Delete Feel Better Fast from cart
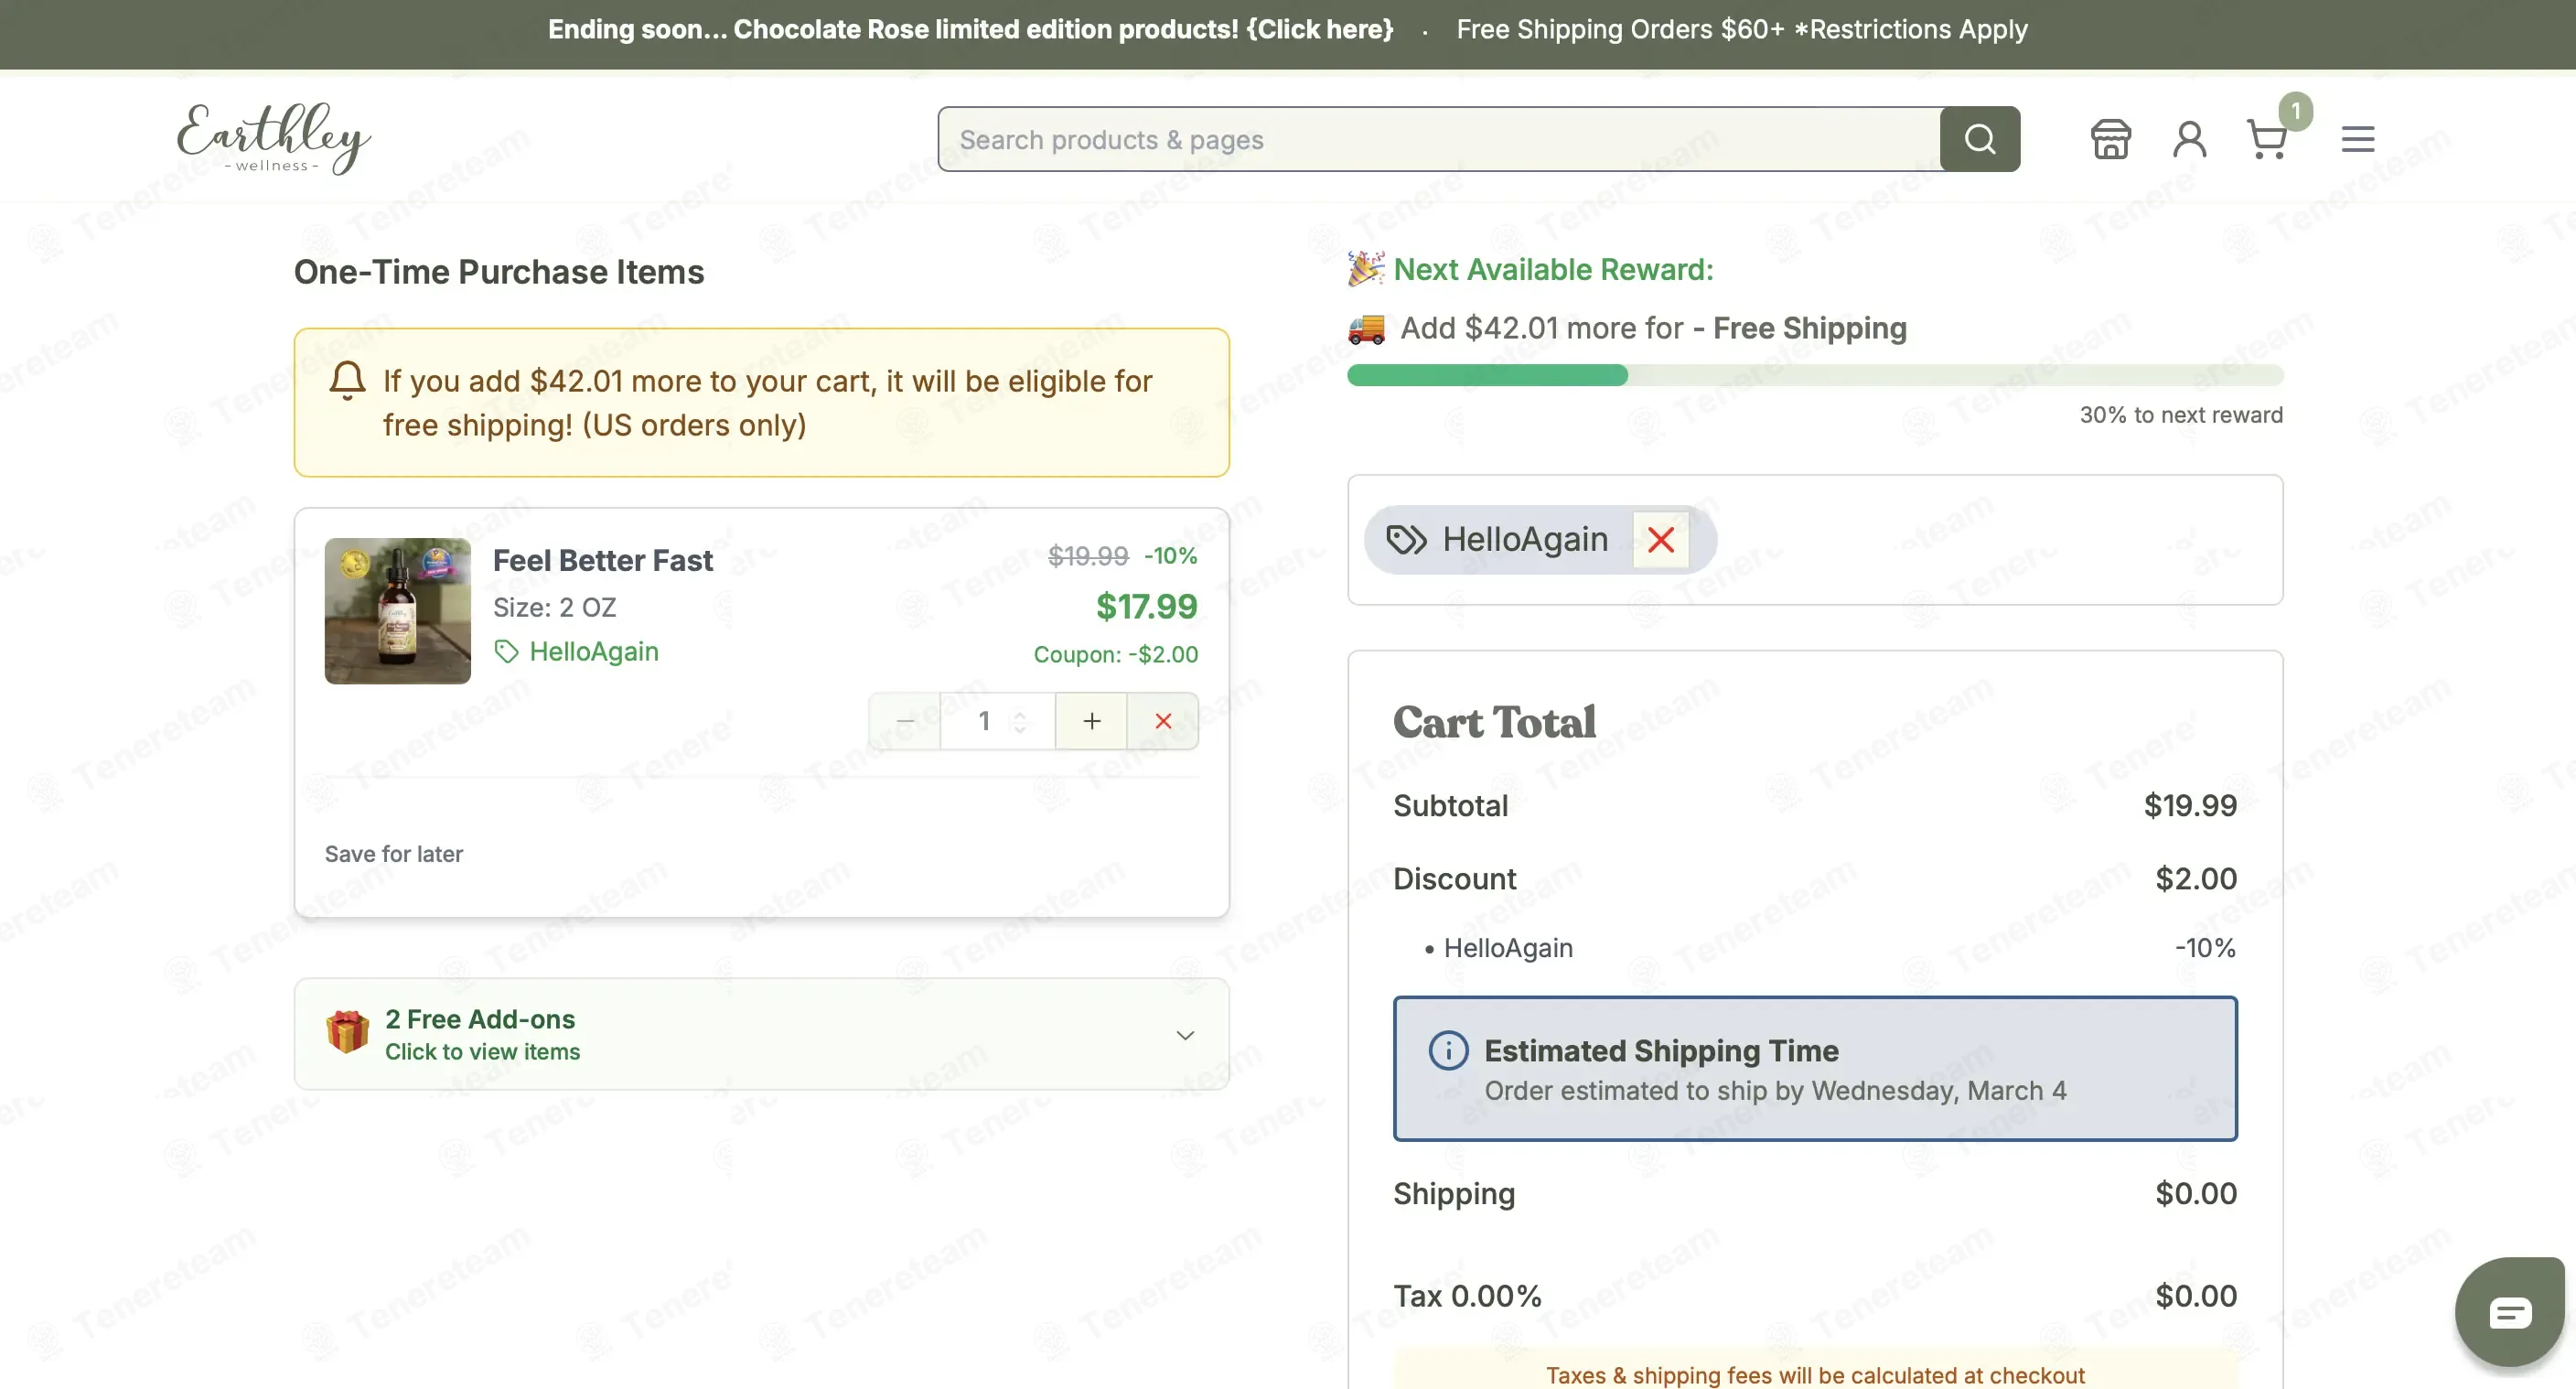Image resolution: width=2576 pixels, height=1389 pixels. 1163,721
